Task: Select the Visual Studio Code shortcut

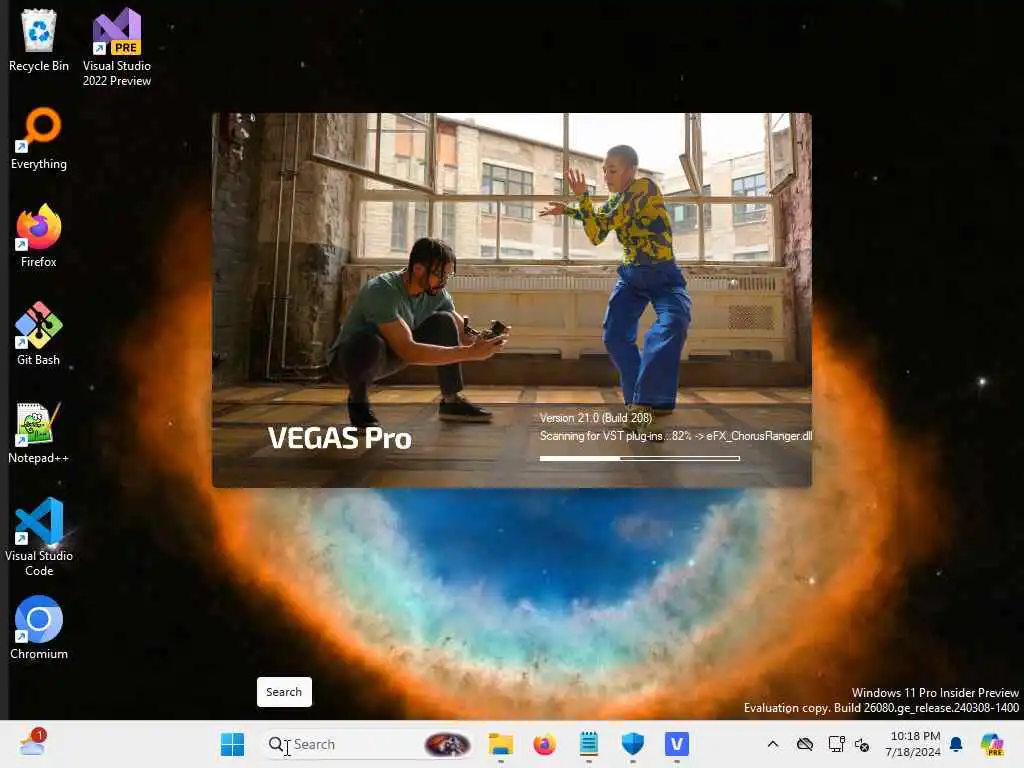Action: (x=39, y=537)
